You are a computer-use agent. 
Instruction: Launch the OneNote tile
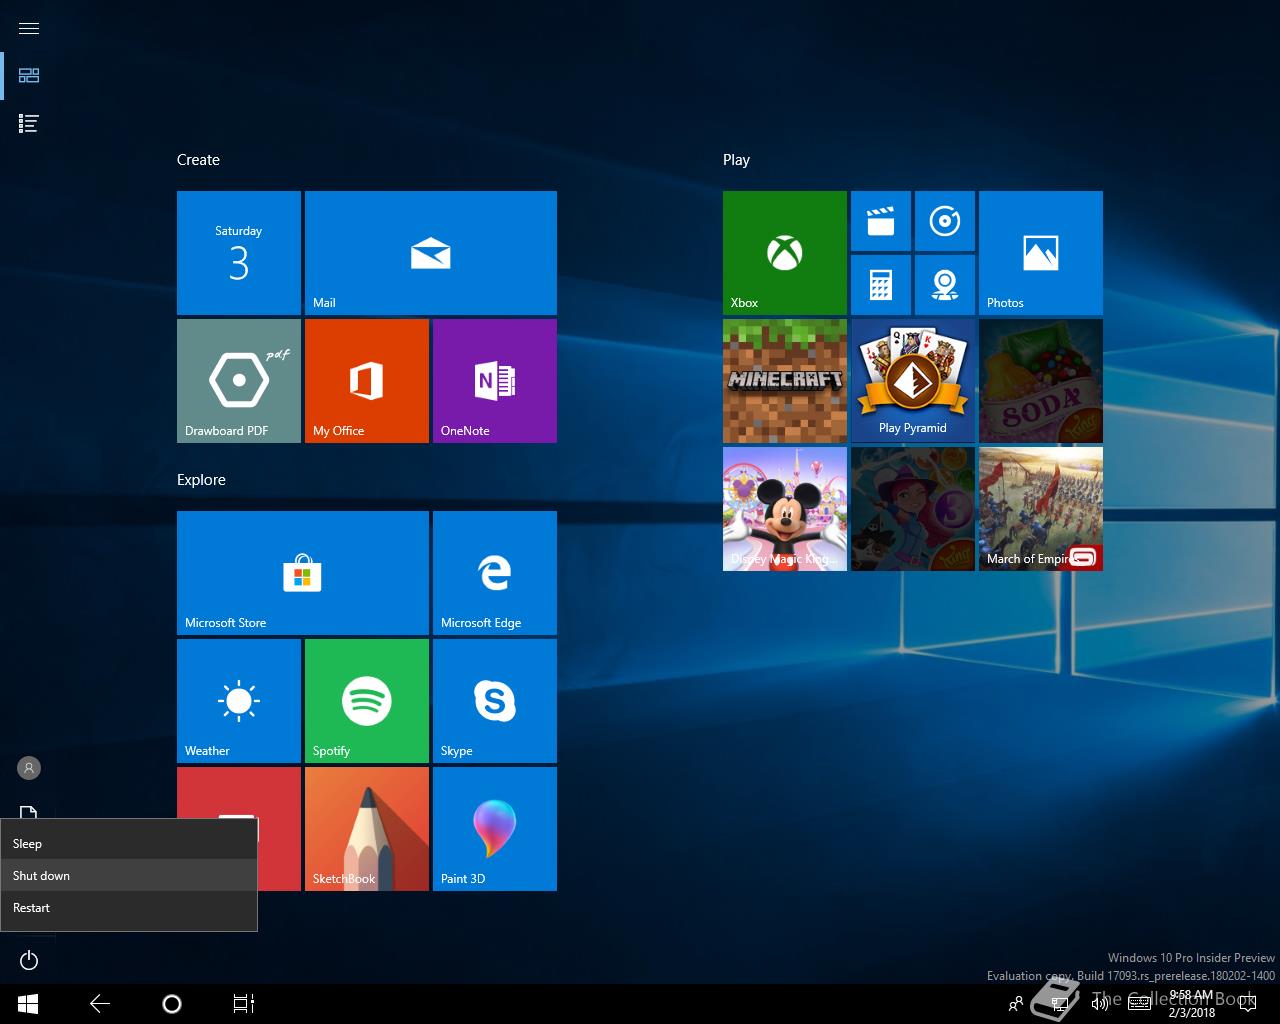[495, 381]
